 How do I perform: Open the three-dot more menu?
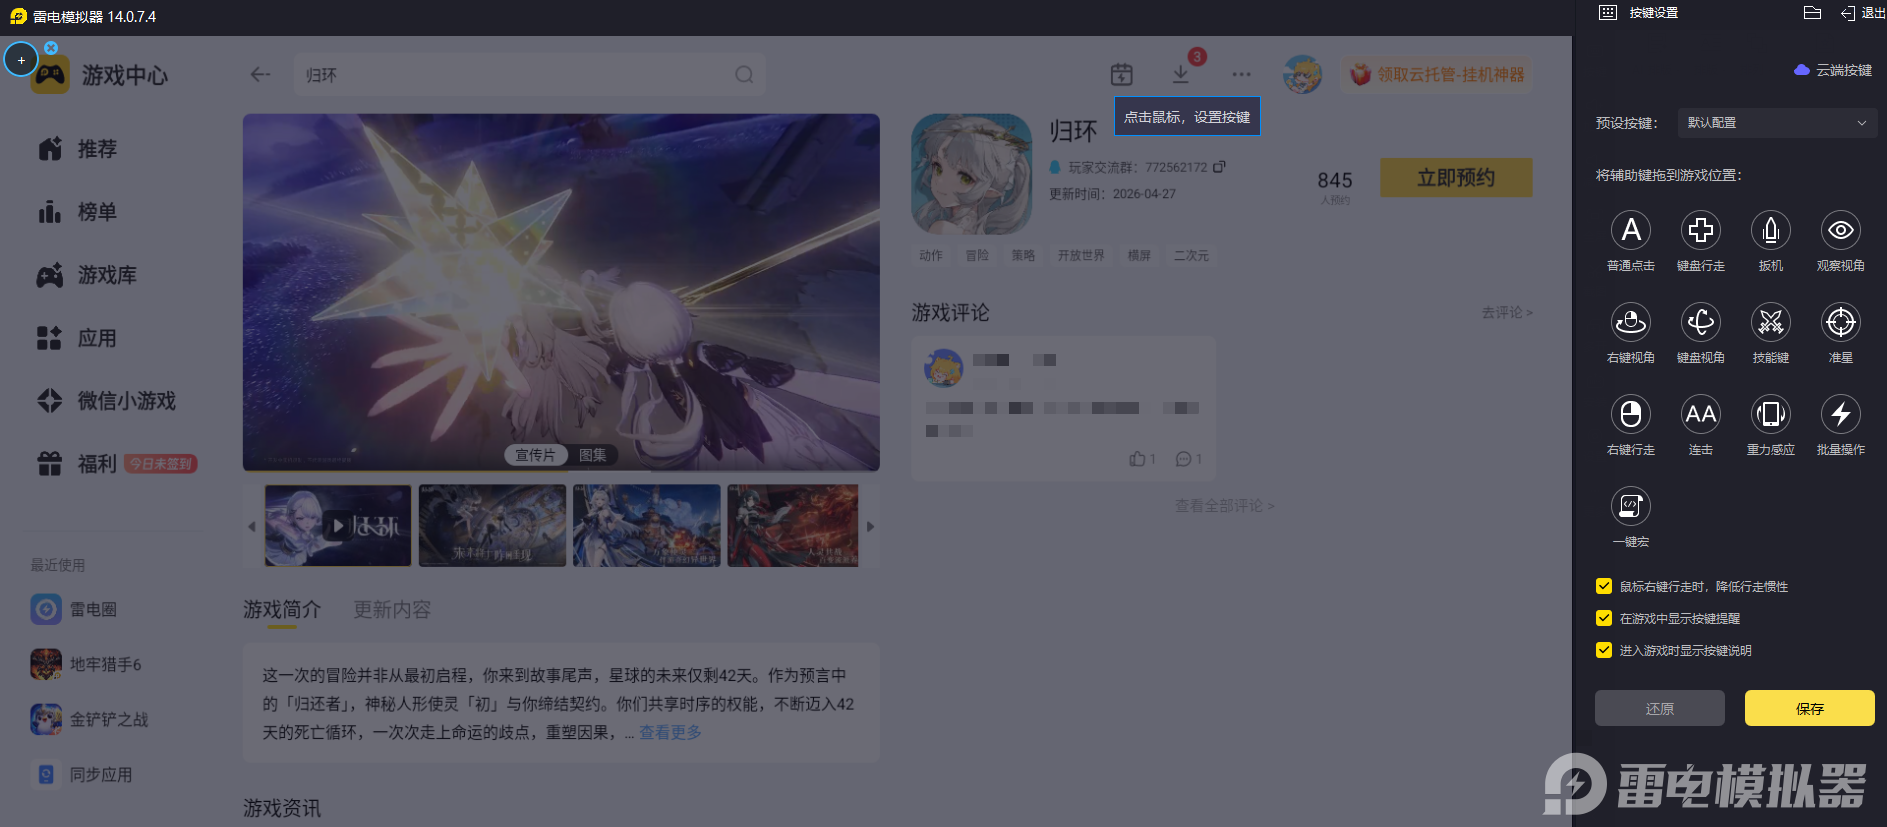(x=1241, y=74)
